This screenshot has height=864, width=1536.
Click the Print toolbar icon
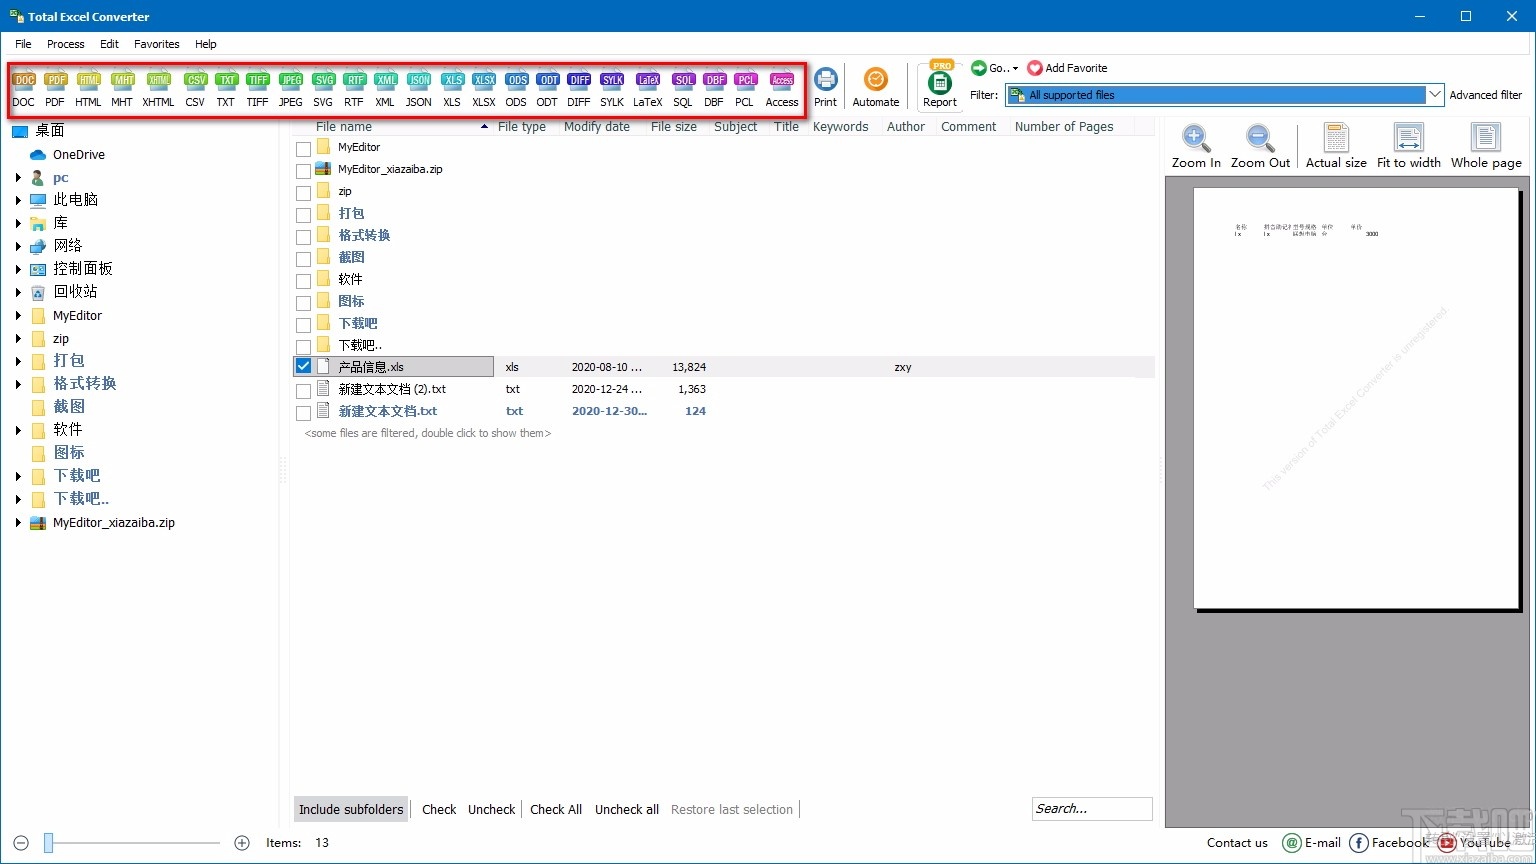point(826,88)
